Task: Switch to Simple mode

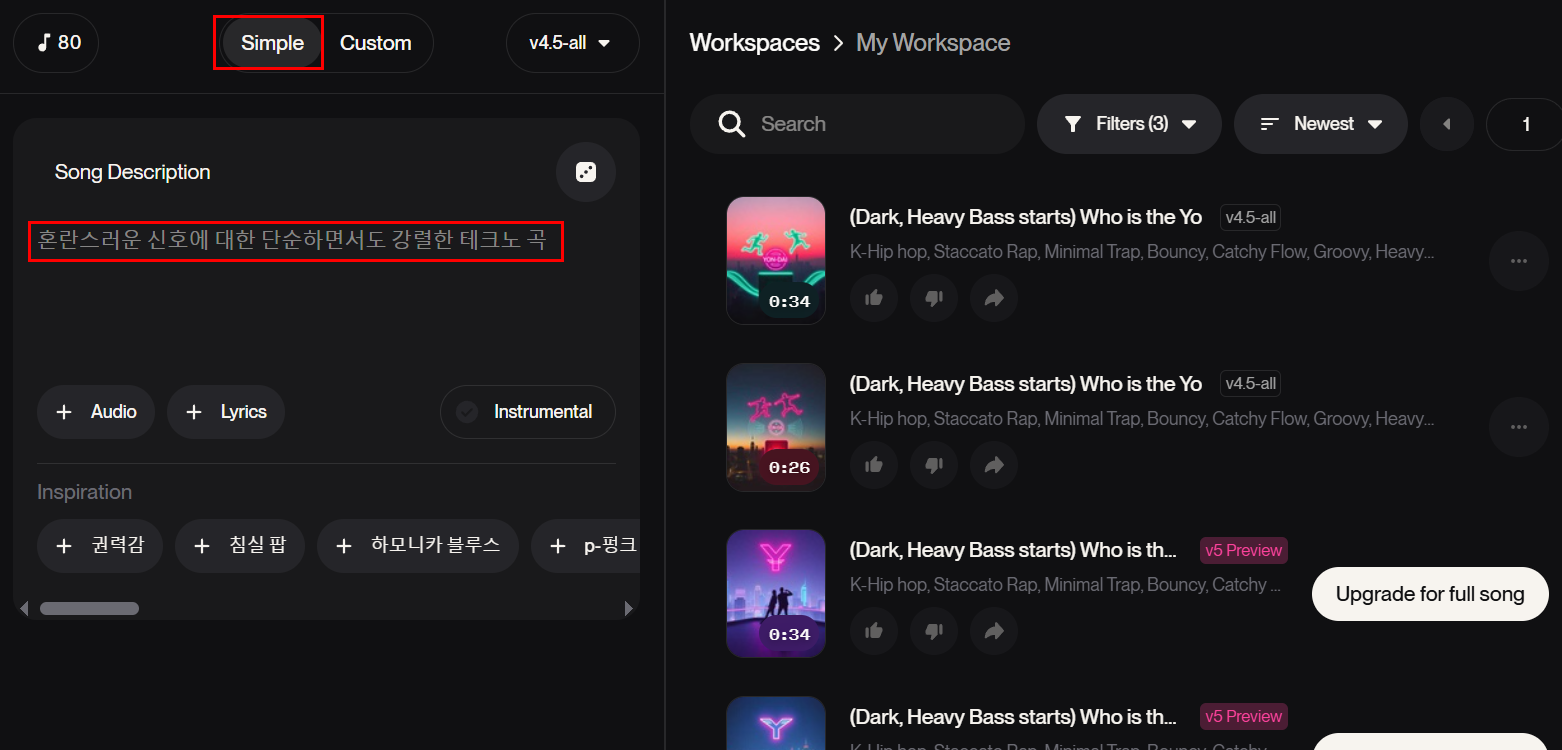Action: (x=272, y=43)
